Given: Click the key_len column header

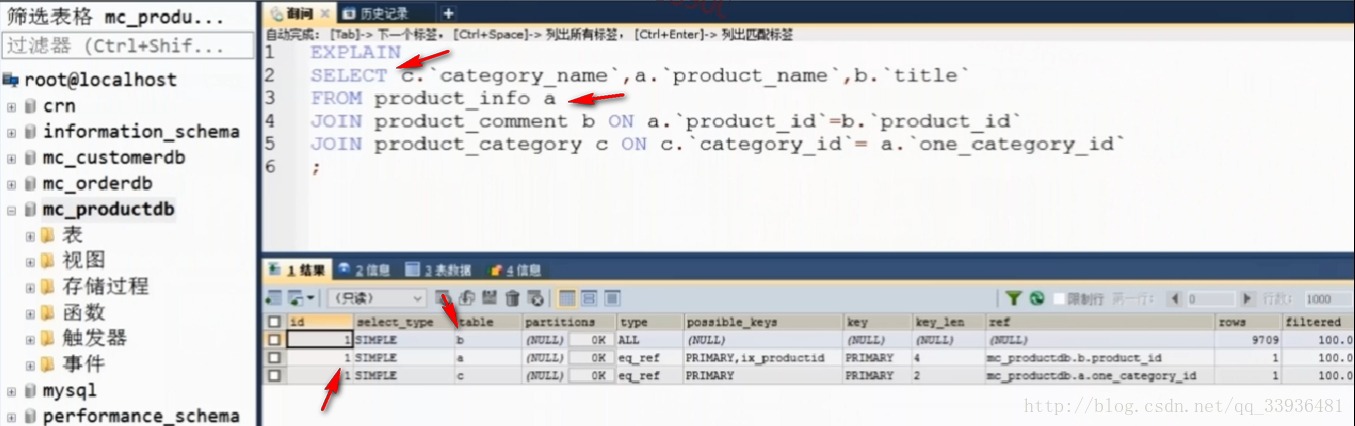Looking at the screenshot, I should click(949, 322).
